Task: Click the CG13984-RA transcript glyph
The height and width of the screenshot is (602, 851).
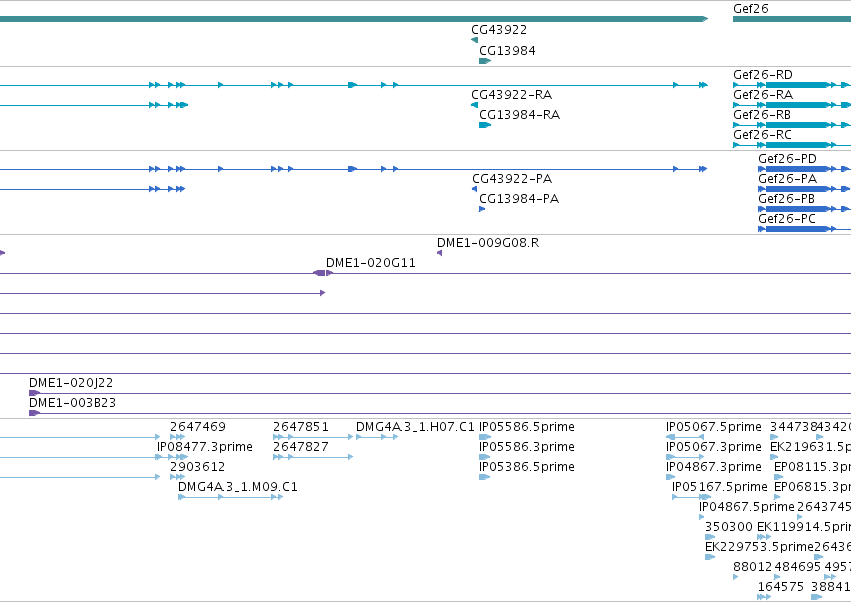Action: (485, 125)
